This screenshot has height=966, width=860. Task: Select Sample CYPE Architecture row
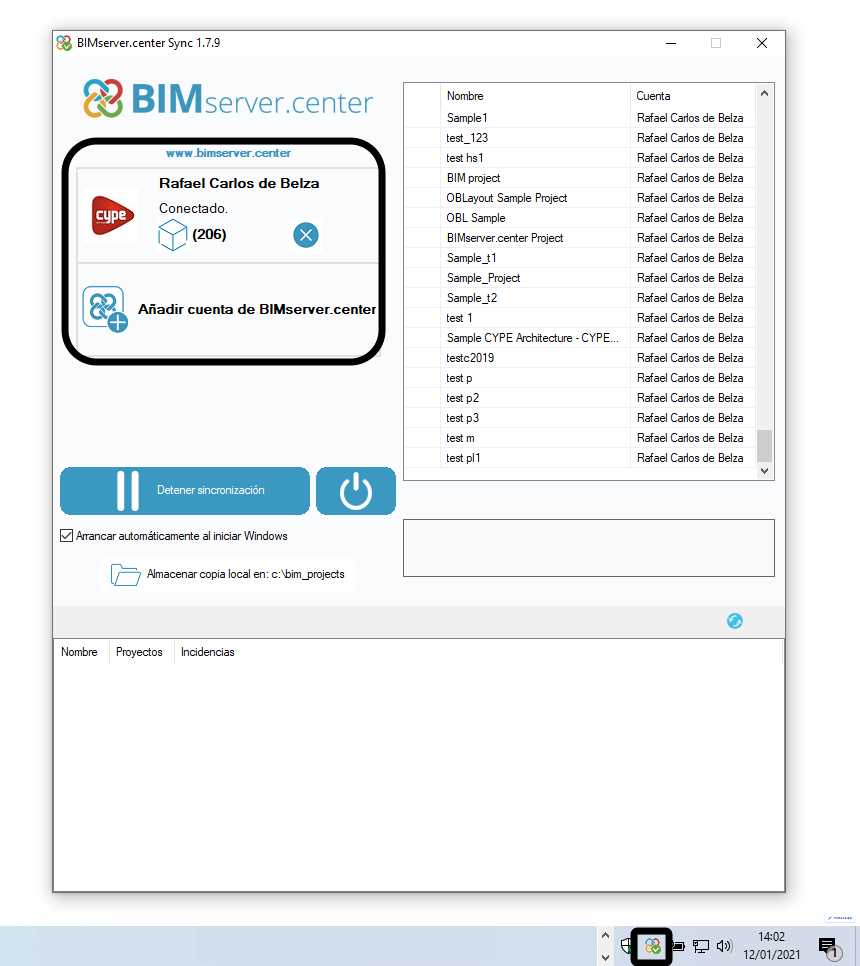tap(580, 338)
